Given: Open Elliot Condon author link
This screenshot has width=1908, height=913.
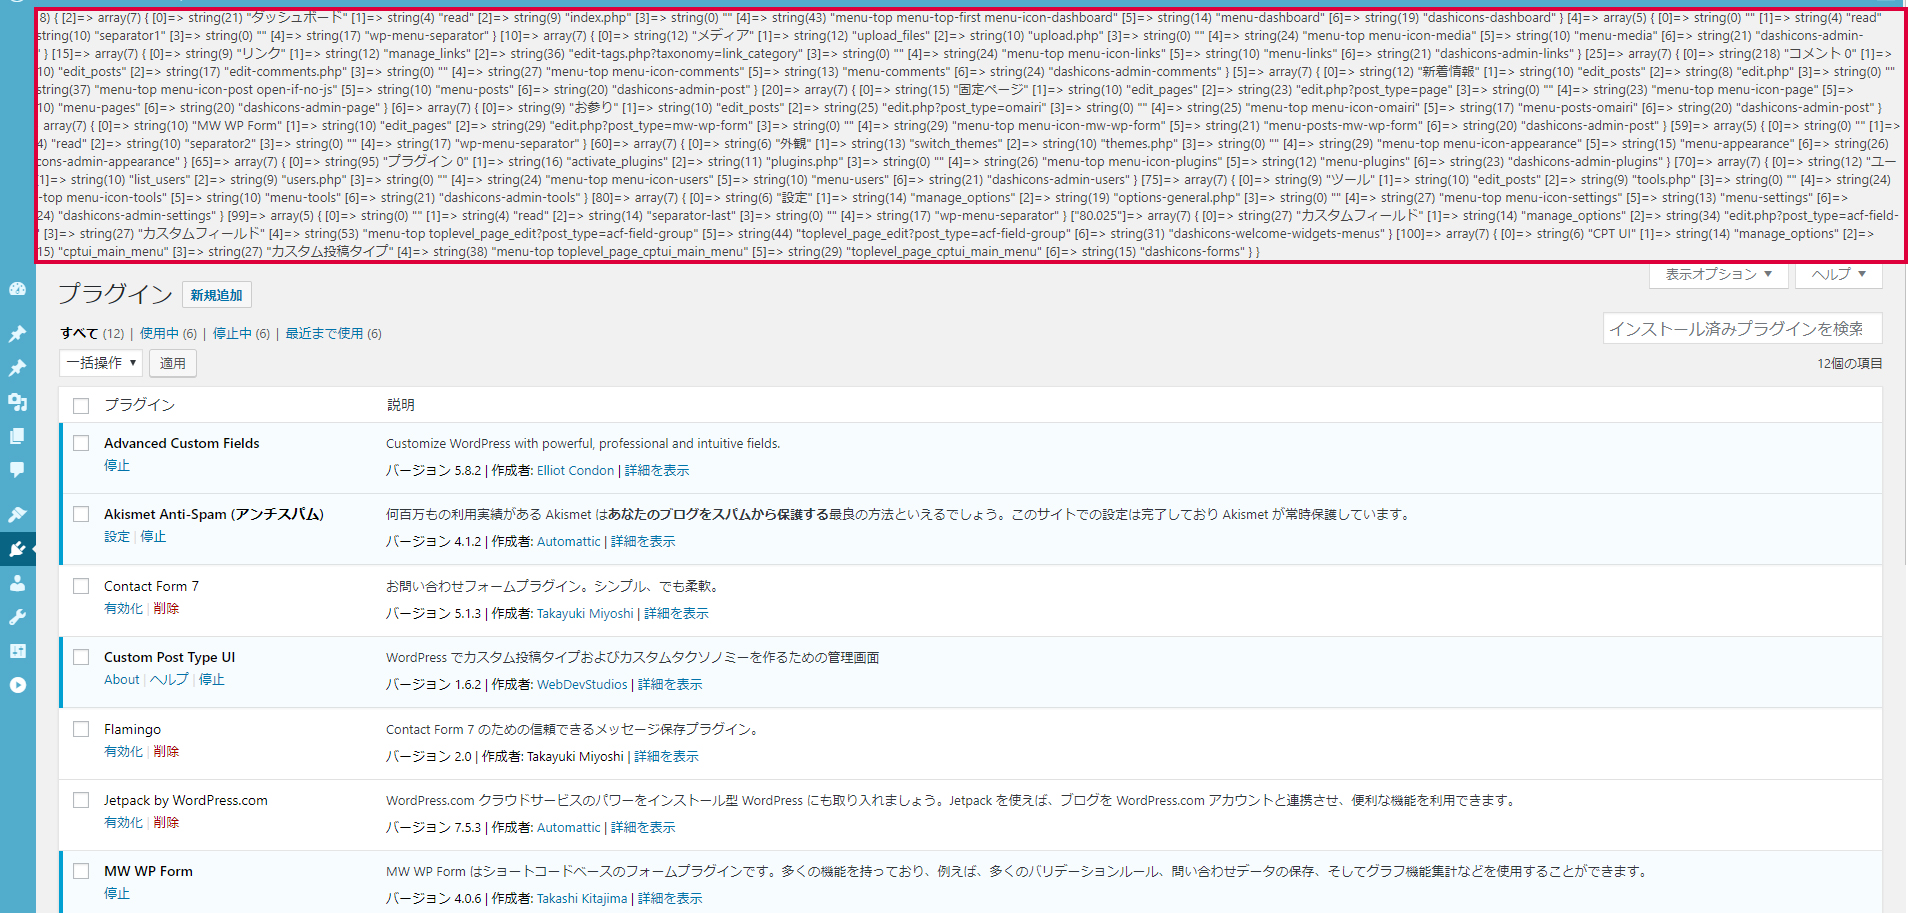Looking at the screenshot, I should [x=575, y=471].
